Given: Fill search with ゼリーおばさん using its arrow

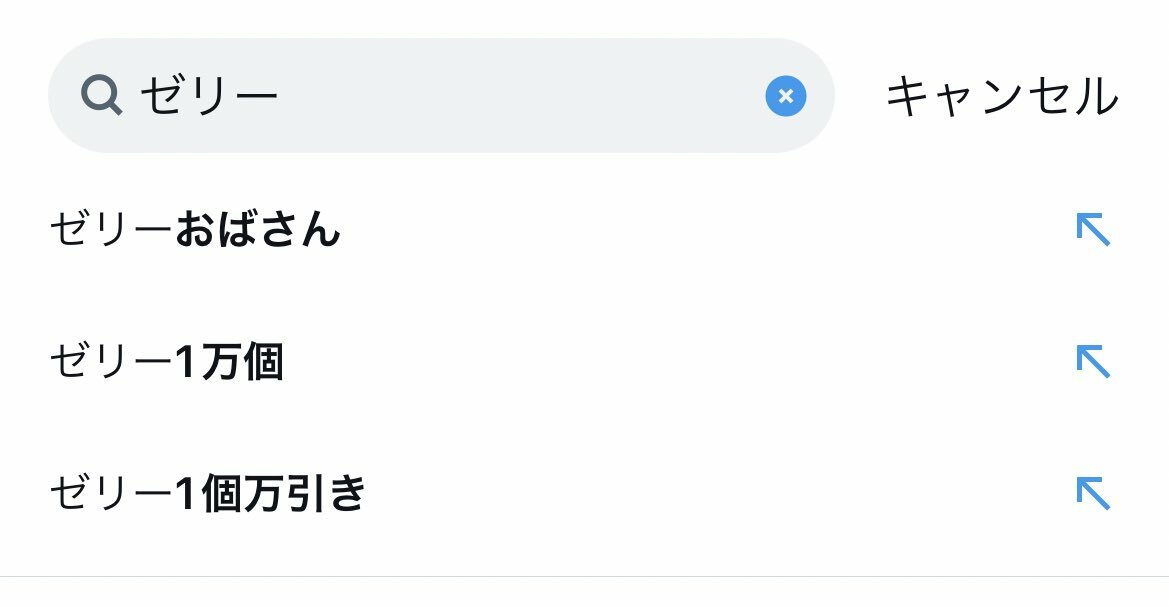Looking at the screenshot, I should (1093, 231).
